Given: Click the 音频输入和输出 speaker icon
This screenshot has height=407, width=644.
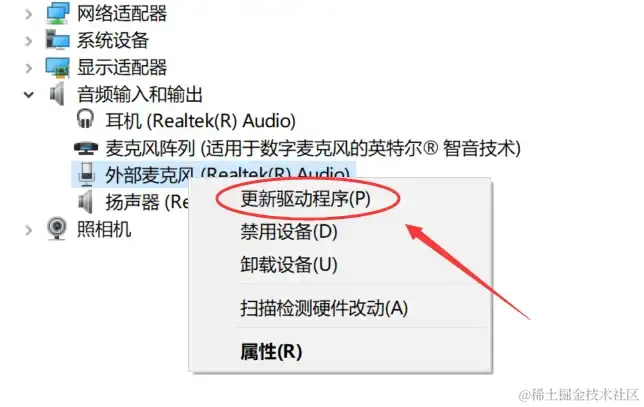Looking at the screenshot, I should [x=58, y=94].
